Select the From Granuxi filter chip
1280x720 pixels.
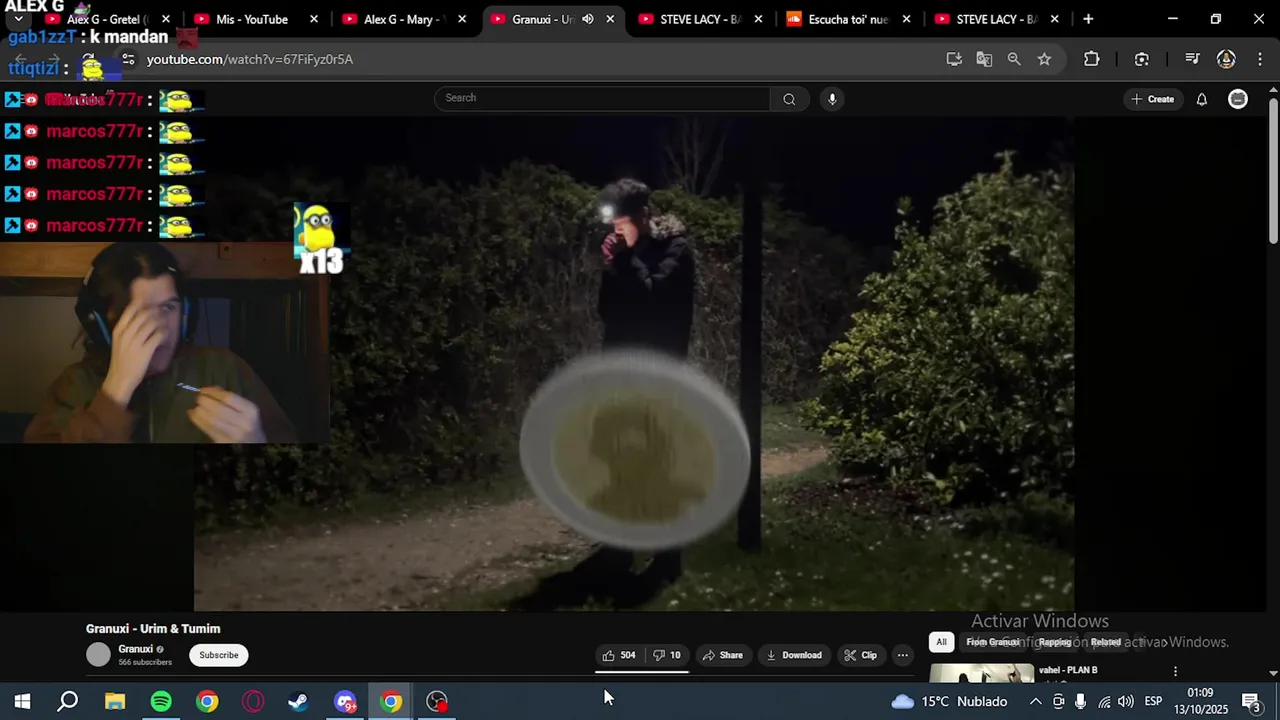(992, 642)
